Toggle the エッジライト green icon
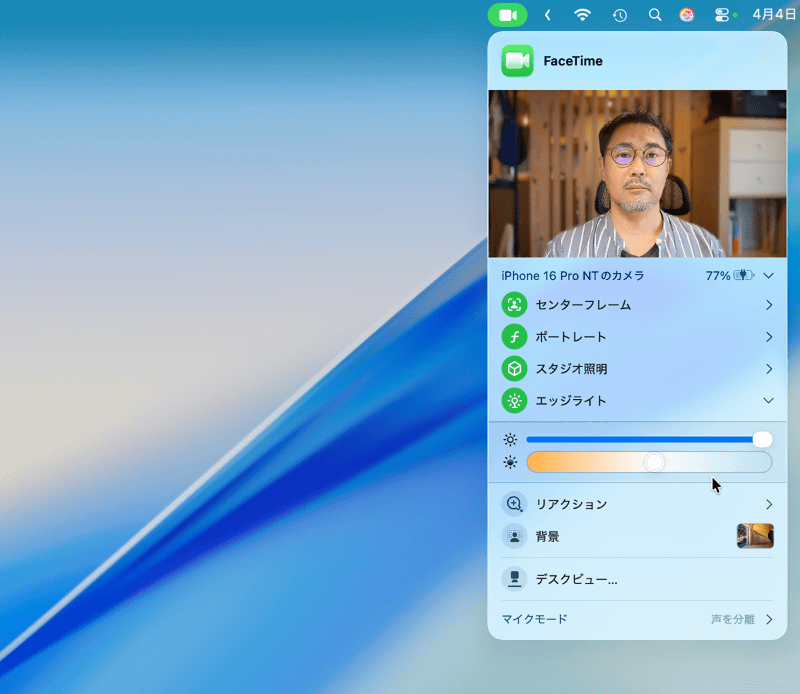This screenshot has height=694, width=800. 514,401
